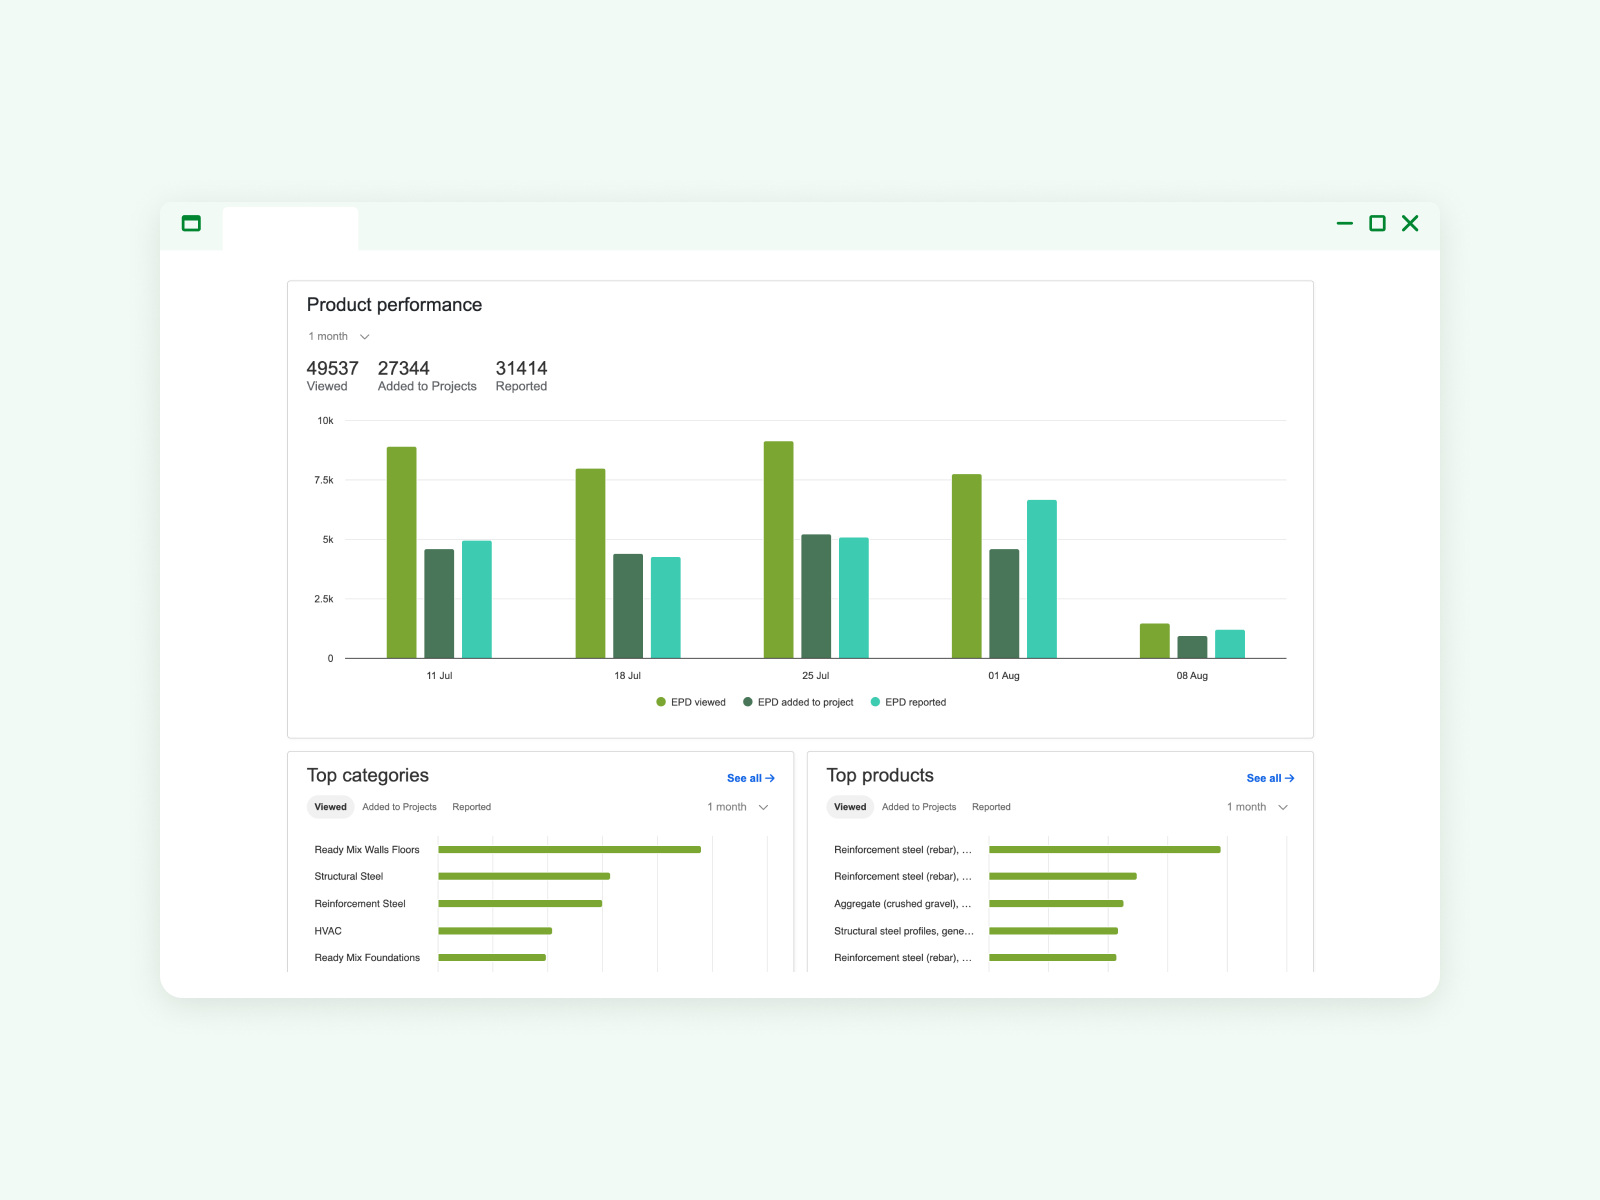Expand the 1 month dropdown in Top categories
The image size is (1600, 1200).
click(737, 807)
